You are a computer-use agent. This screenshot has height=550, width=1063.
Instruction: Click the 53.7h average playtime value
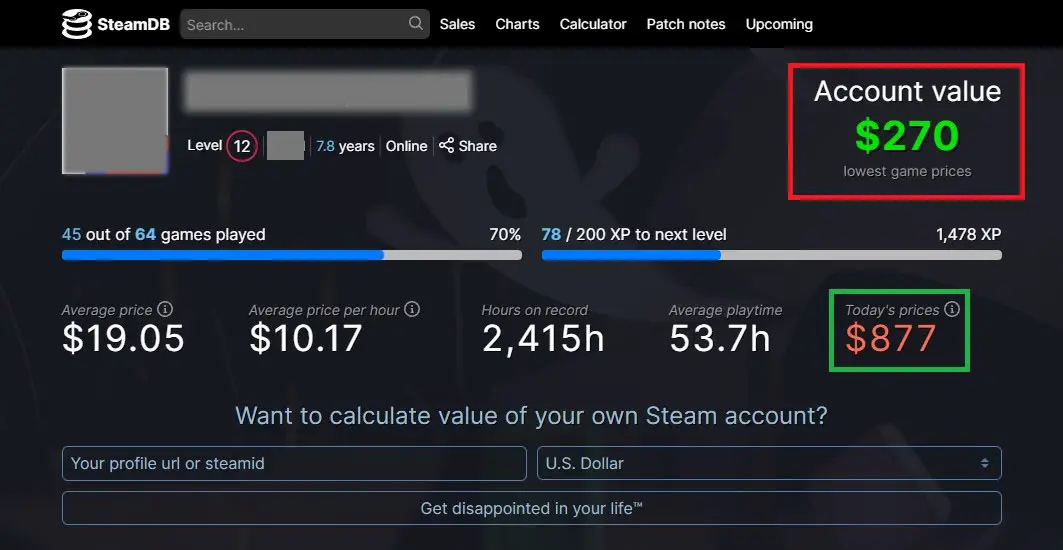pyautogui.click(x=720, y=338)
